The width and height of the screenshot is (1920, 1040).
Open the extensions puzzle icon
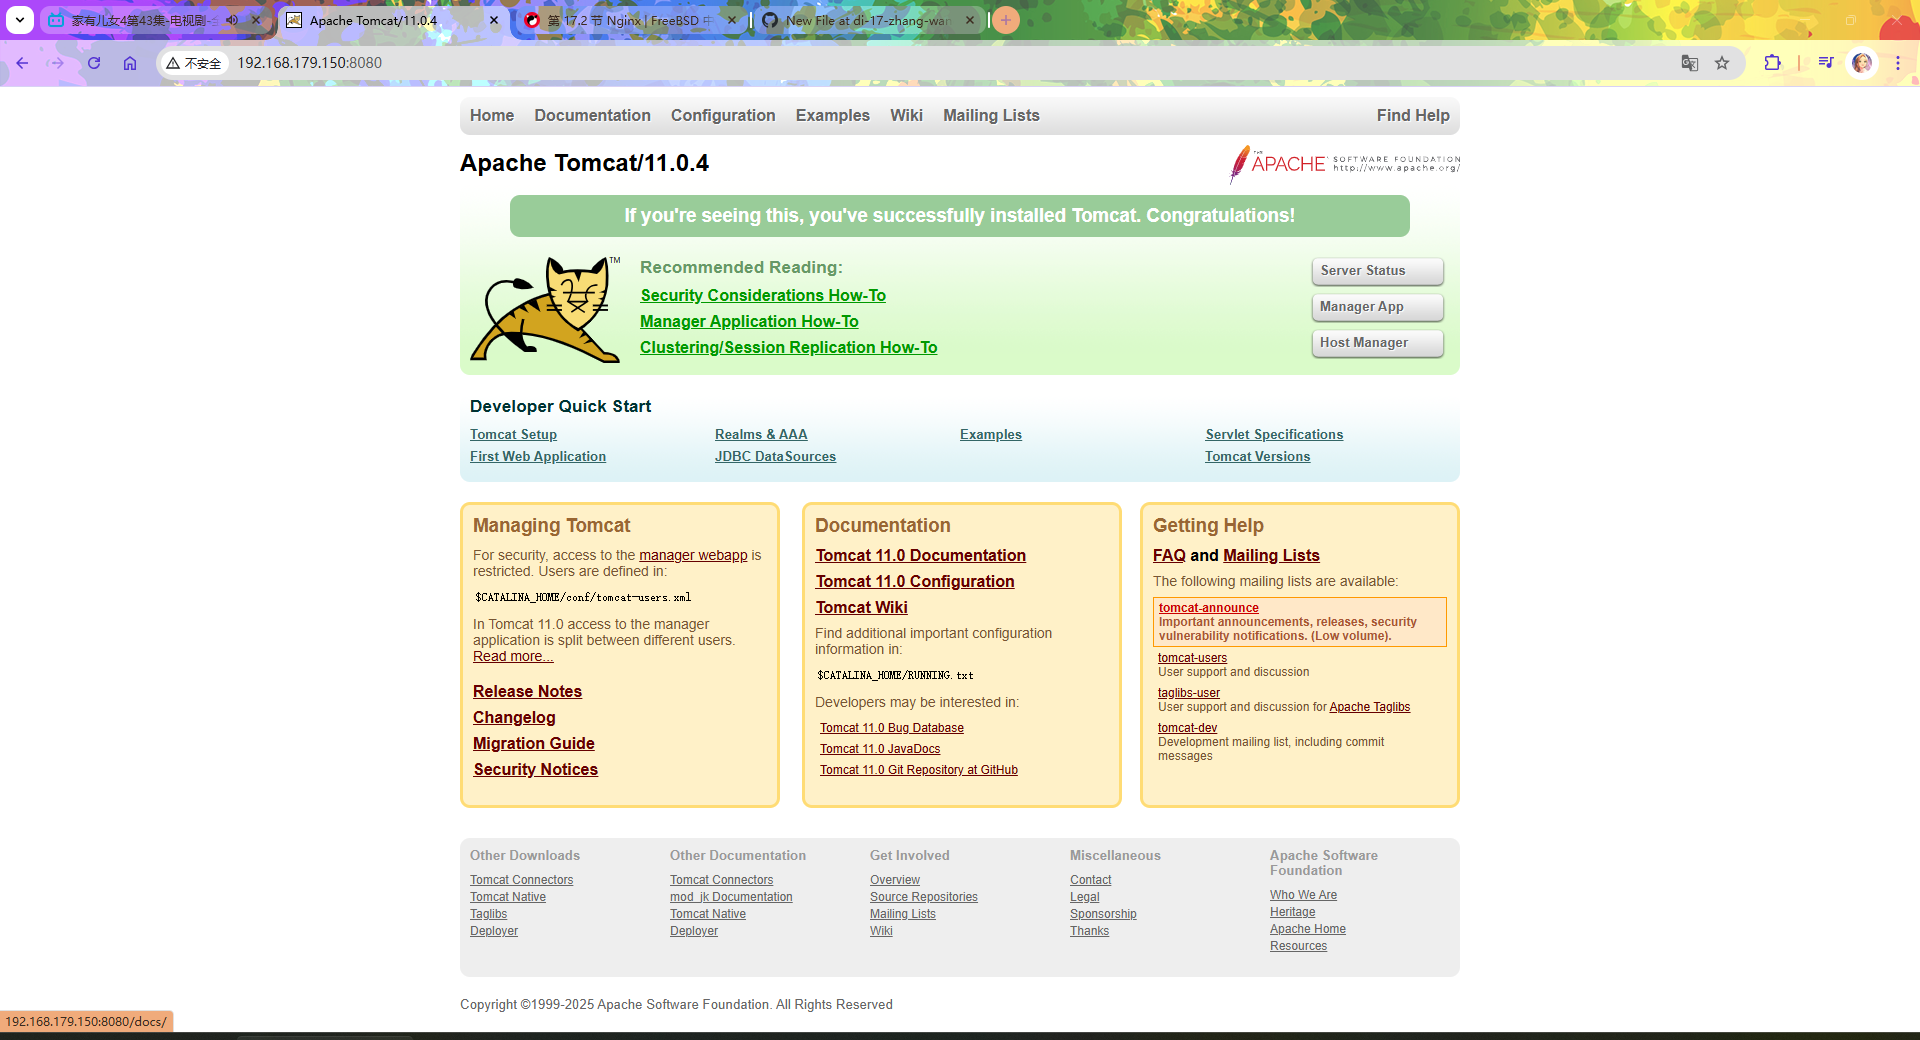pyautogui.click(x=1772, y=63)
